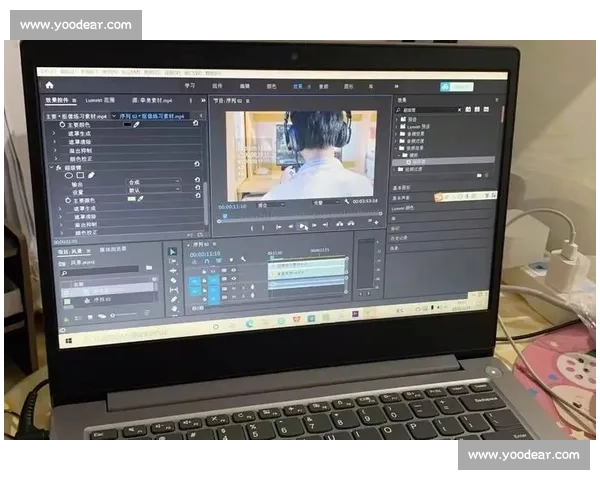The image size is (600, 480).
Task: Reset the 输出 parameter
Action: tap(197, 180)
